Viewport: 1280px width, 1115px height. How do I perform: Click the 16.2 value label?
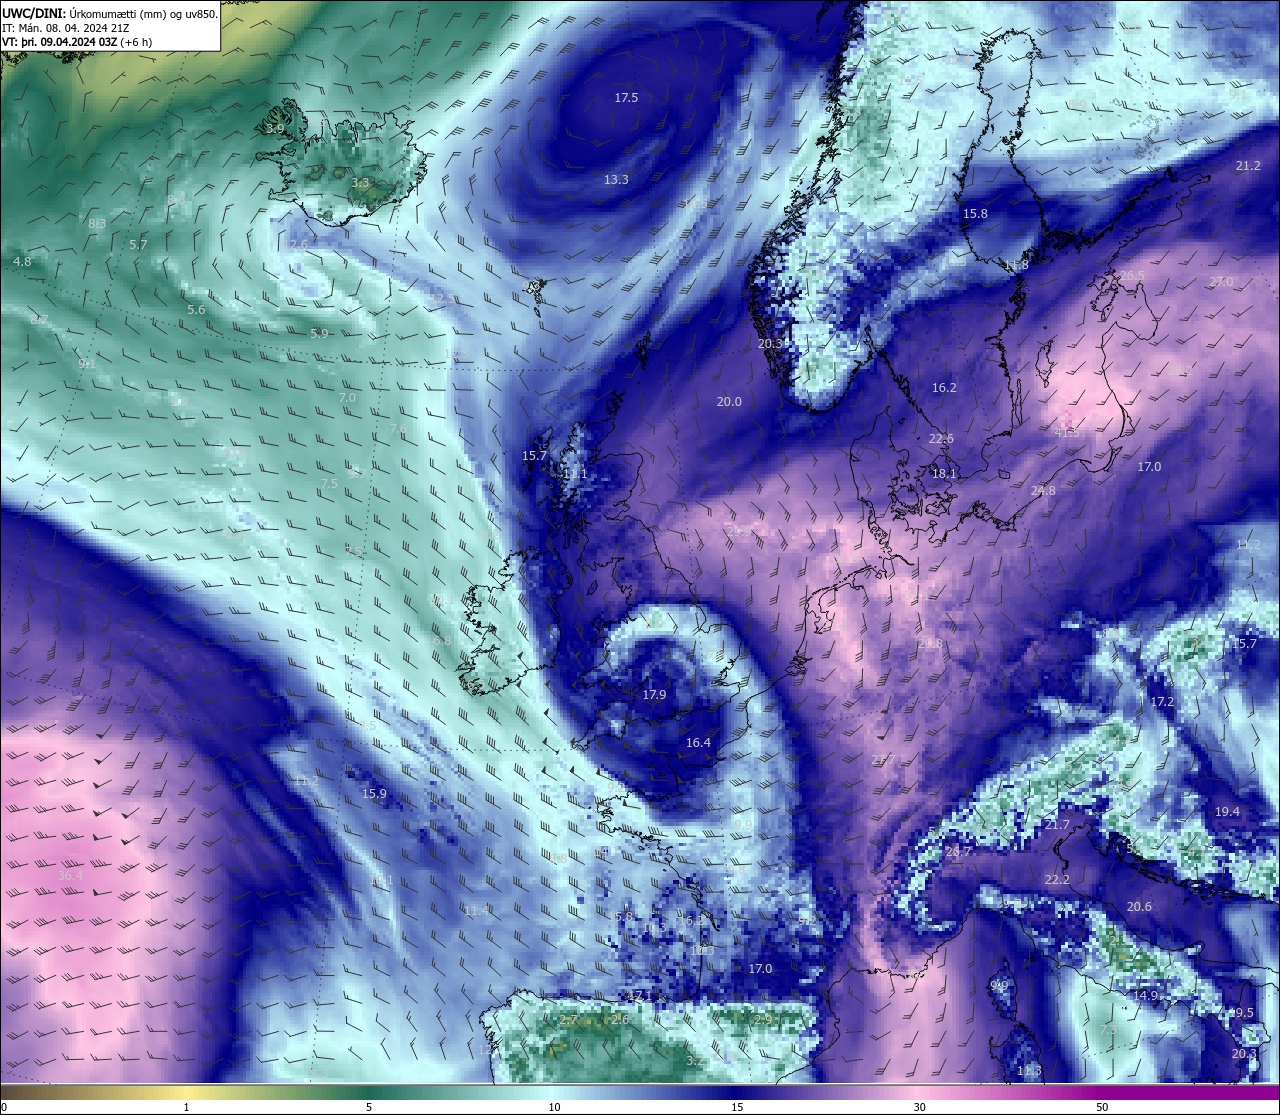tap(944, 388)
